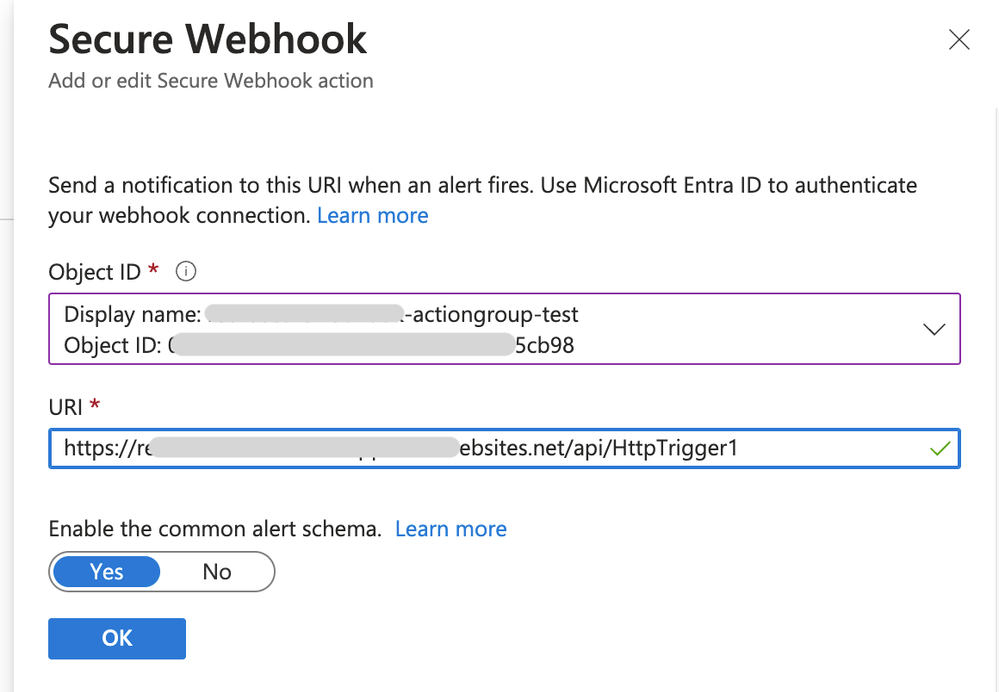The width and height of the screenshot is (999, 692).
Task: Click the red asterisk next to Object ID
Action: point(153,268)
